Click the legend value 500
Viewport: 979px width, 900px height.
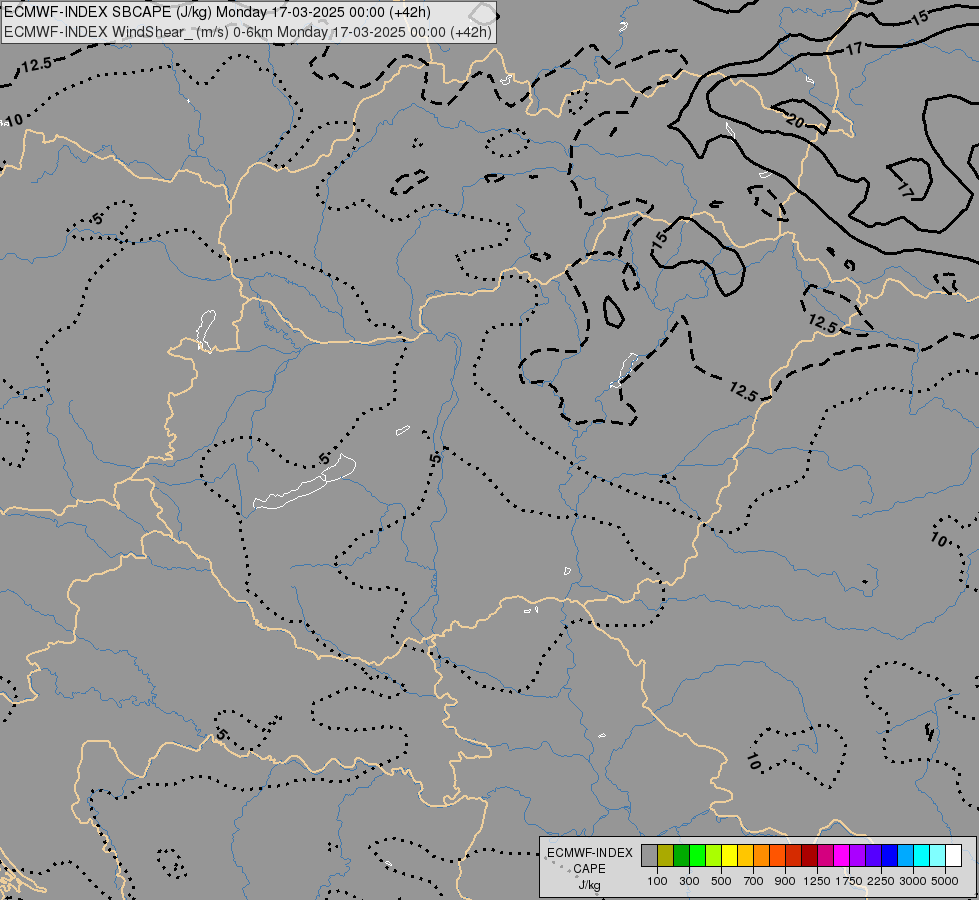coord(721,881)
